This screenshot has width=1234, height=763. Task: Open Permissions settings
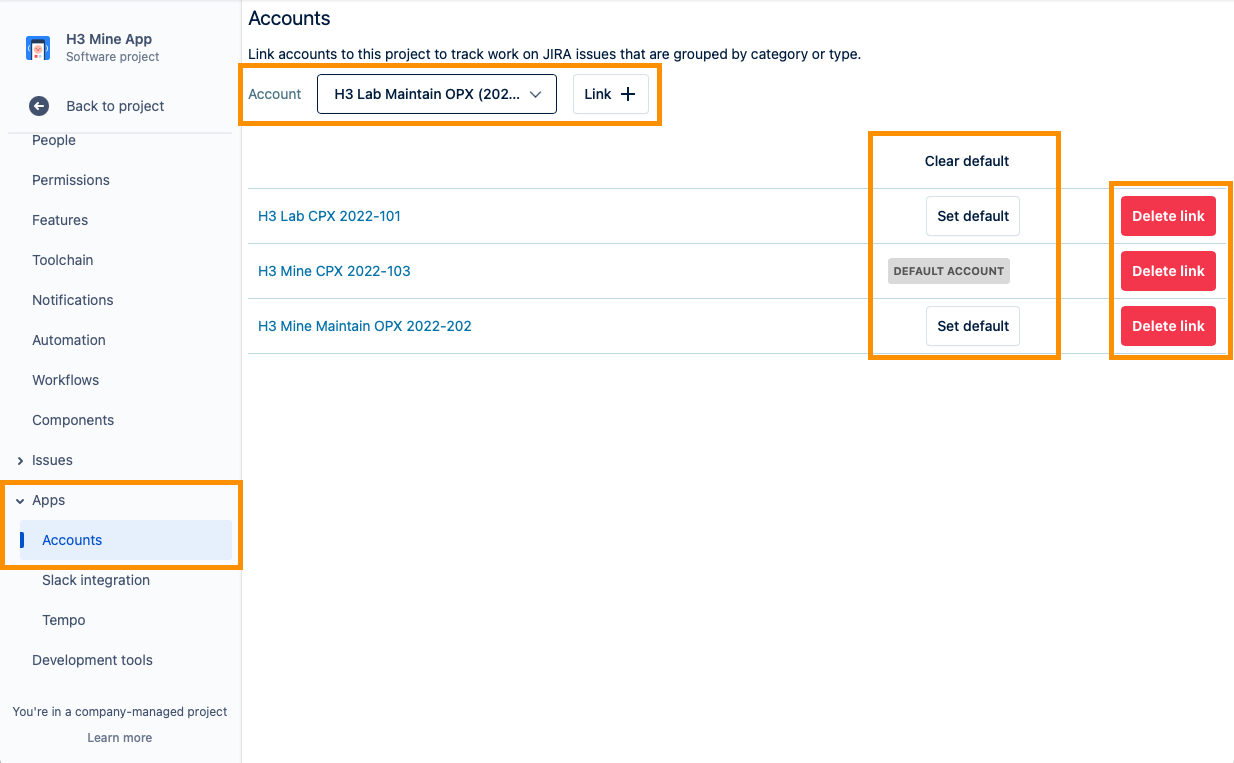click(x=71, y=180)
